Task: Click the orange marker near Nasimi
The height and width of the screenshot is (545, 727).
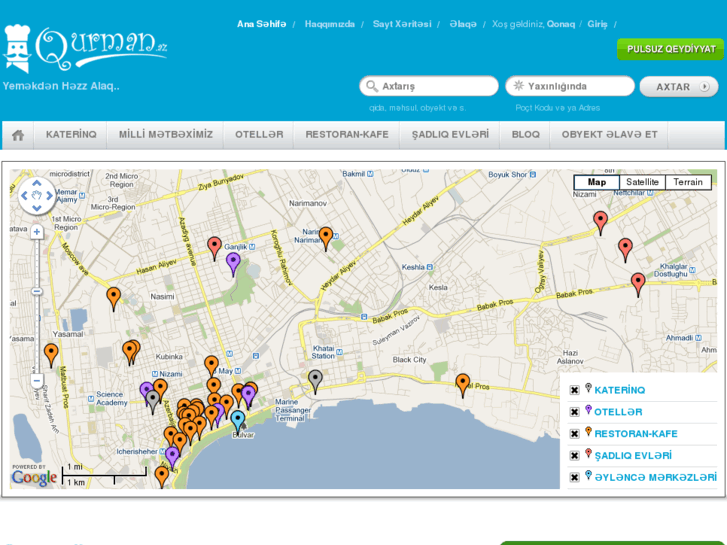Action: [114, 299]
